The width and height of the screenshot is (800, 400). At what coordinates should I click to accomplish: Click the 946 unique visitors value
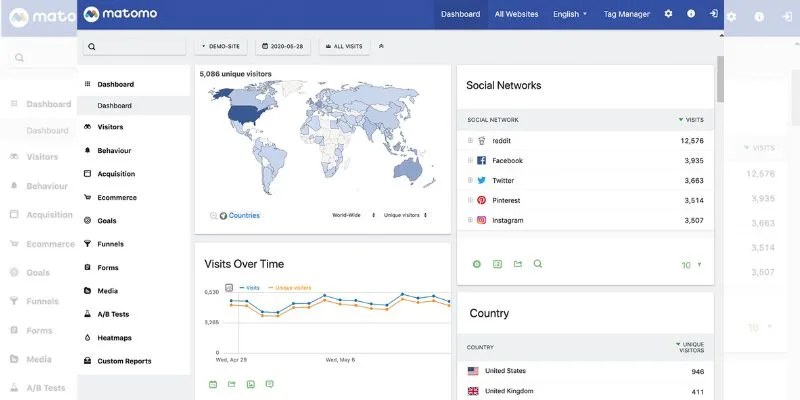[697, 372]
